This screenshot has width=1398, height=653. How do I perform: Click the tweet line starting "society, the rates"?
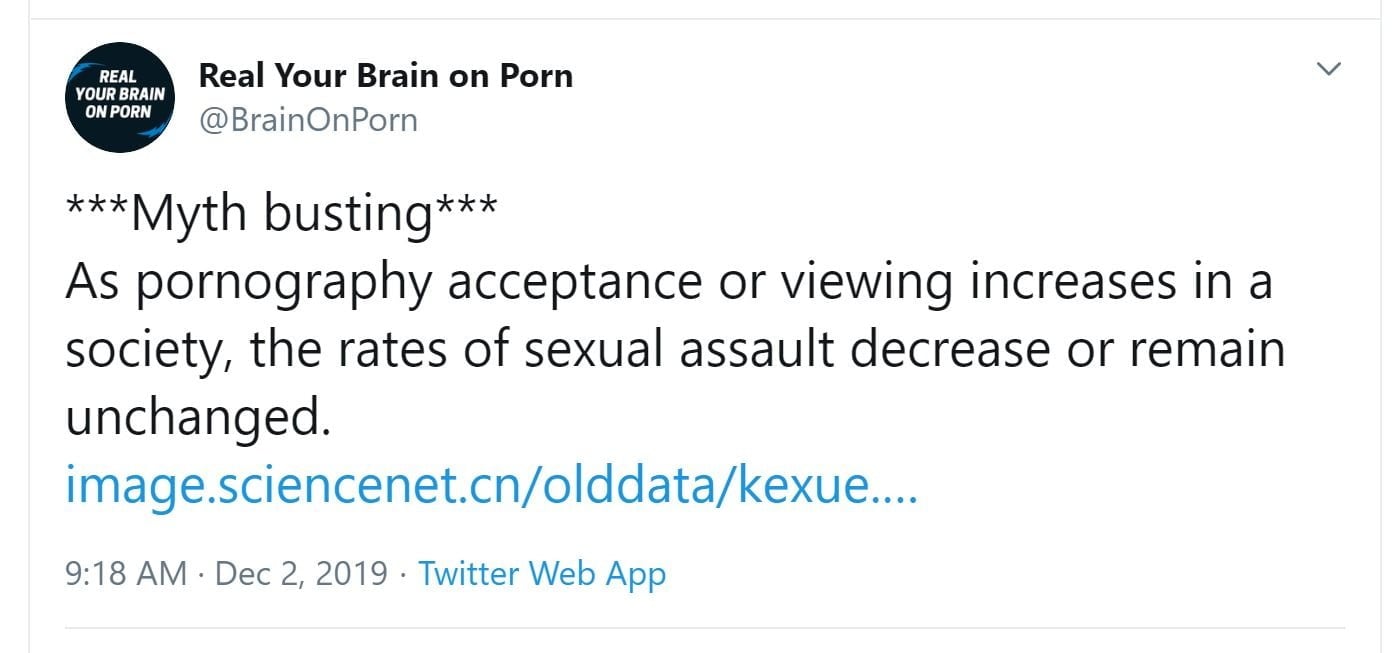(675, 349)
